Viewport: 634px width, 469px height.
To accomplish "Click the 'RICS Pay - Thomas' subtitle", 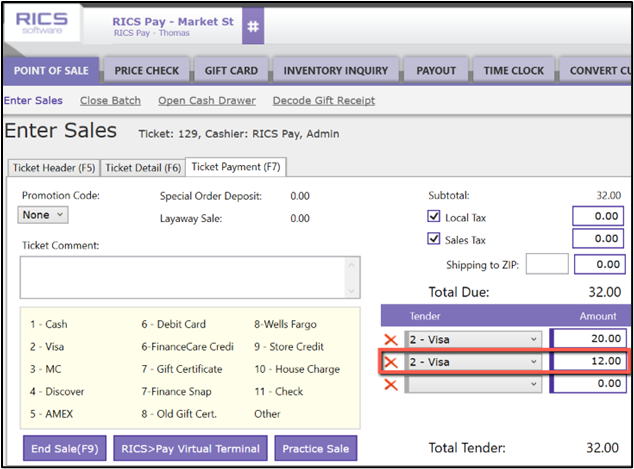I will point(152,33).
